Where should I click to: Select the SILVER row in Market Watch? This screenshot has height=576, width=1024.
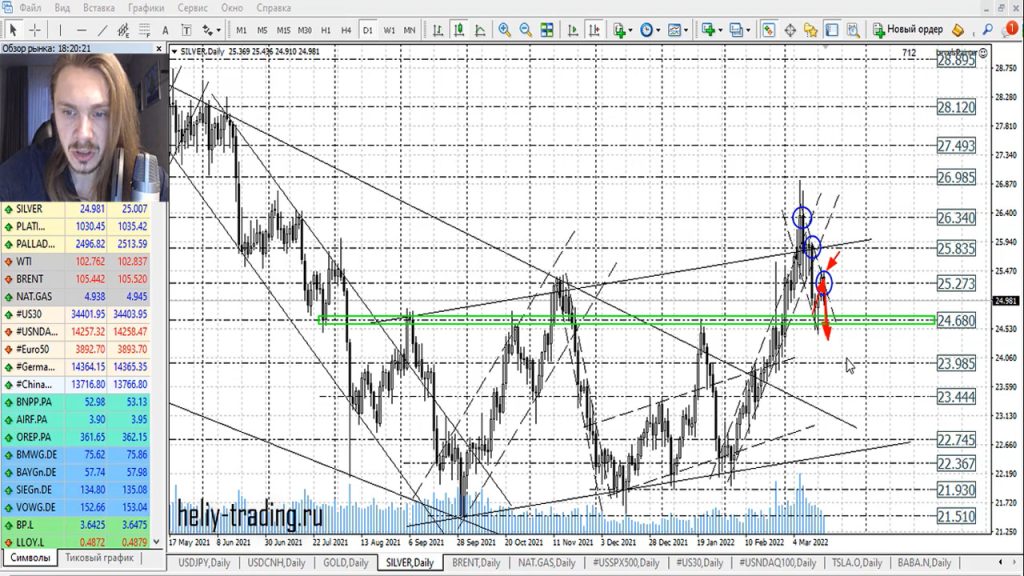click(35, 209)
